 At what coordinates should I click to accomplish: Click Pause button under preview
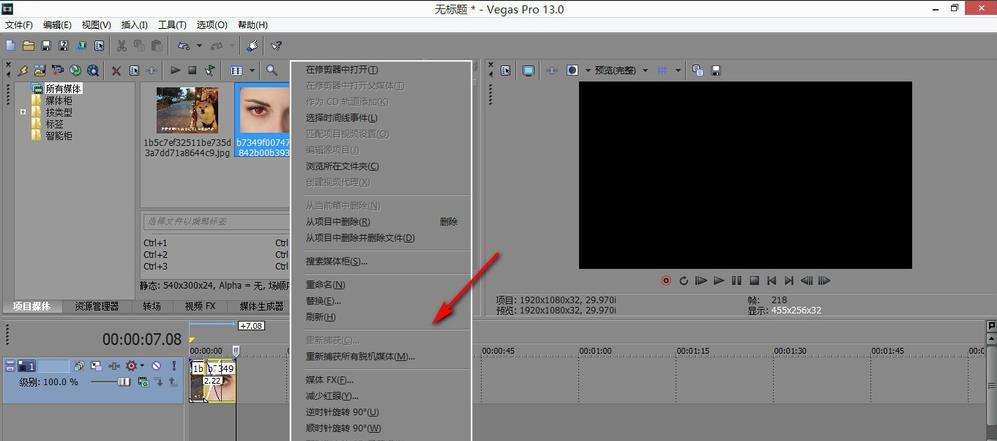click(x=736, y=280)
